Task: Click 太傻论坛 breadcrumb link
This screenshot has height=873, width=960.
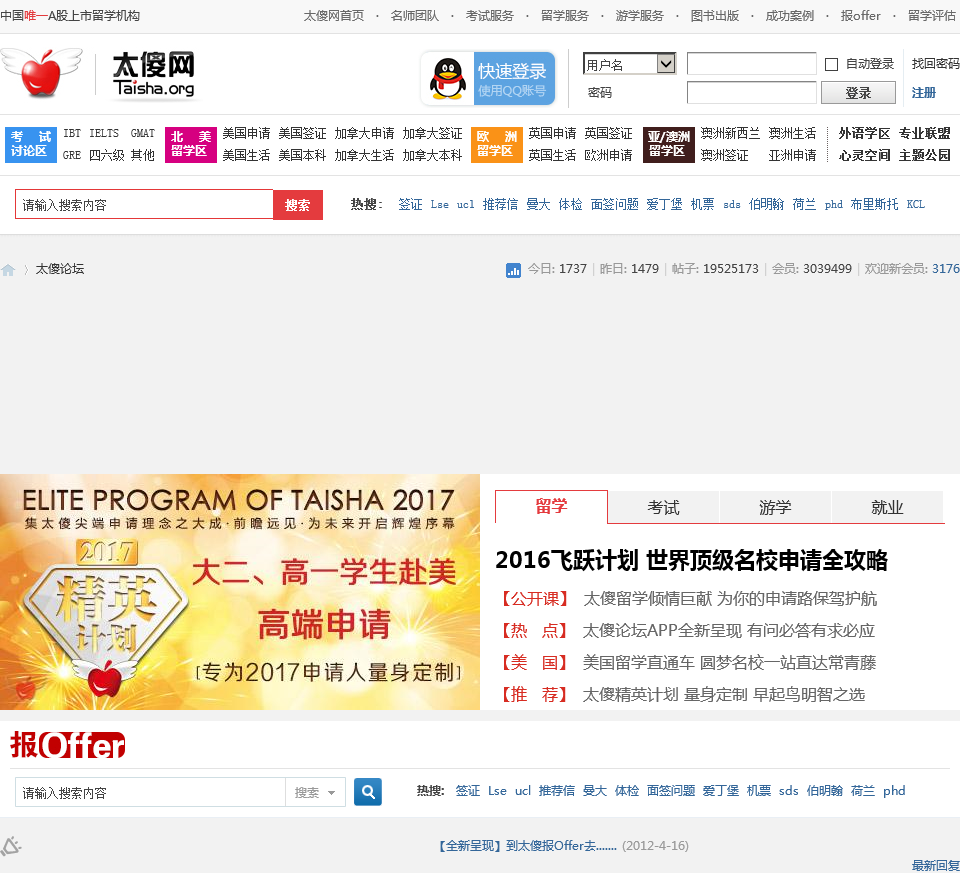Action: point(59,269)
